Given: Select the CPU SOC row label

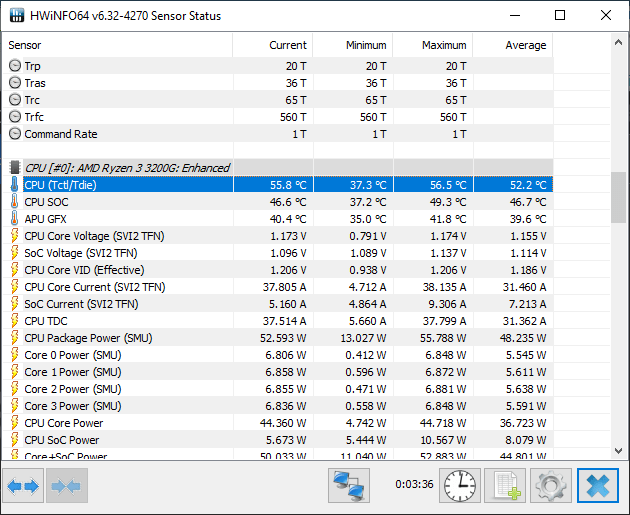Looking at the screenshot, I should [46, 202].
